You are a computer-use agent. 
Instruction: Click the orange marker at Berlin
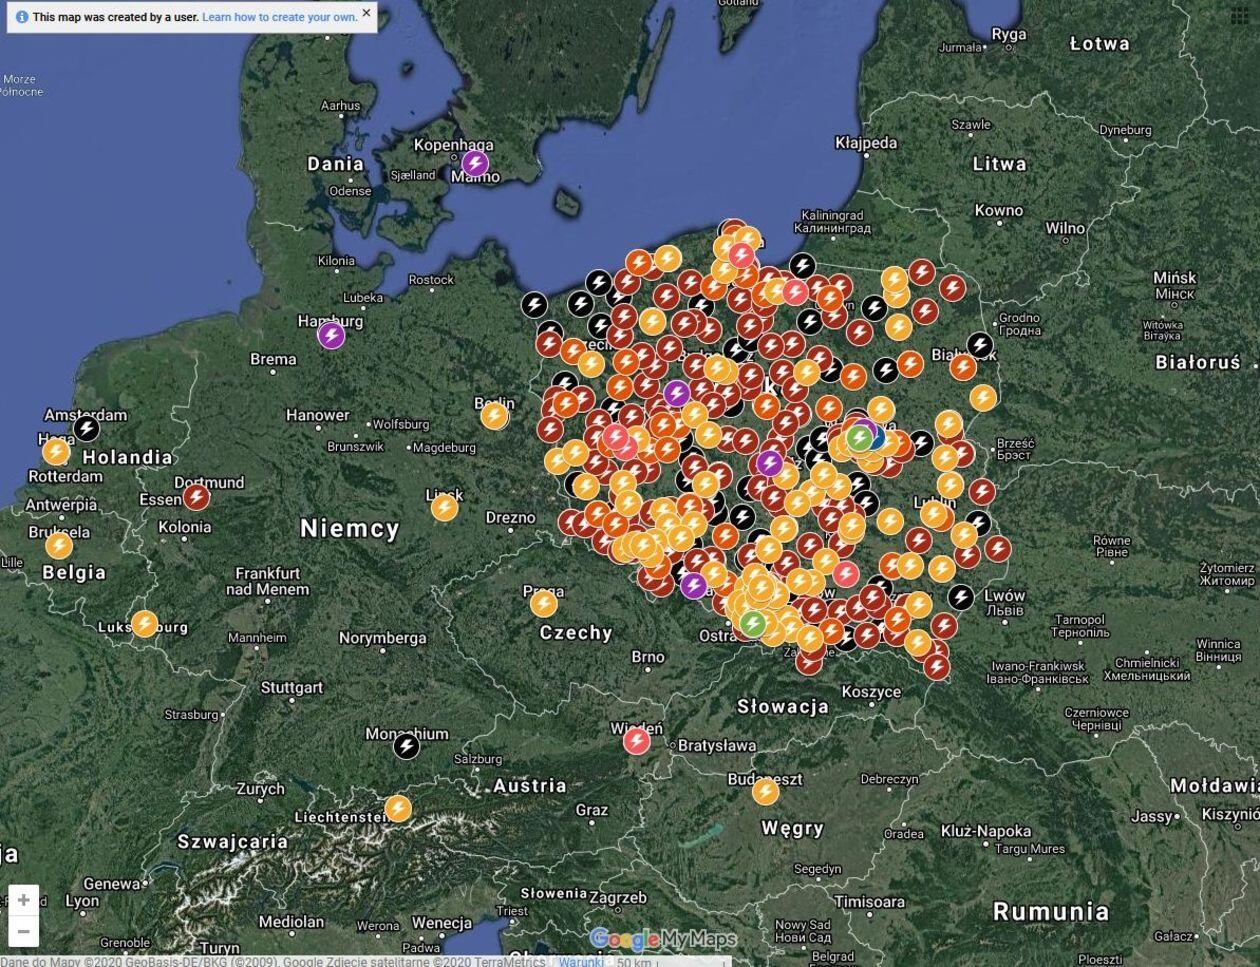(494, 416)
